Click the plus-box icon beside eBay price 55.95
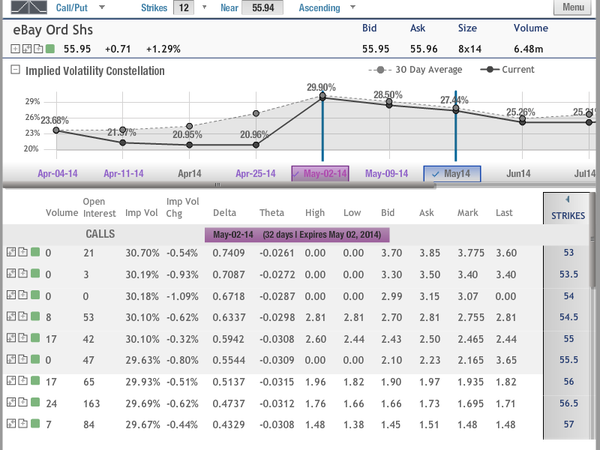 pos(15,49)
